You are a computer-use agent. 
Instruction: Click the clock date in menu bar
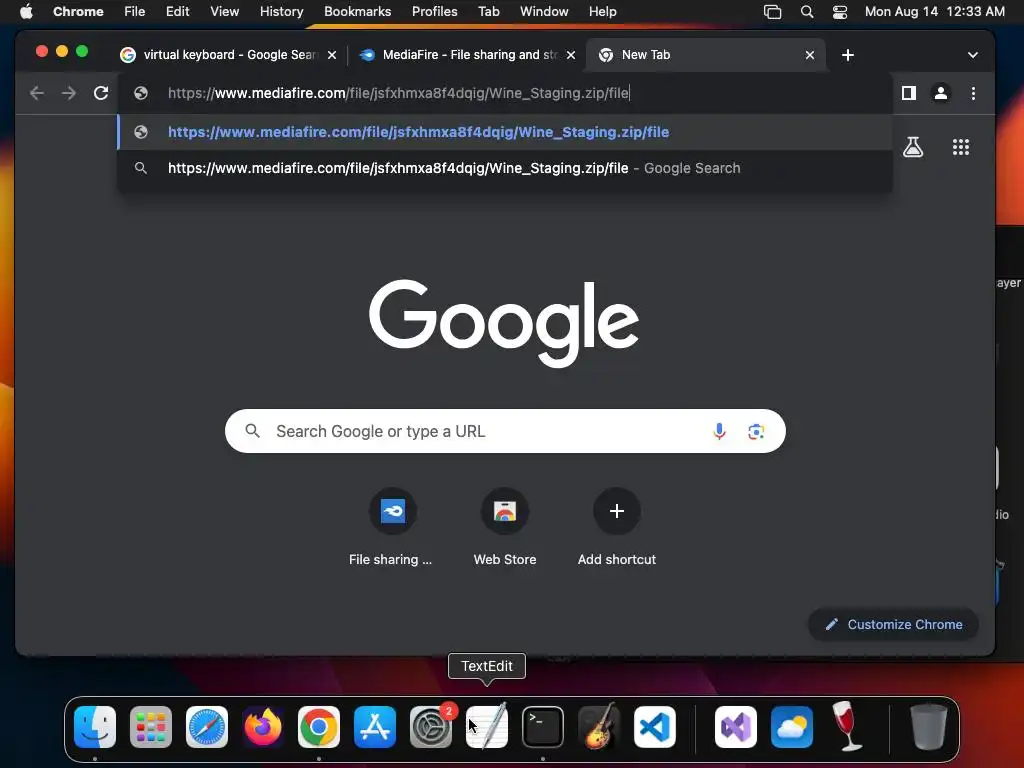tap(935, 12)
